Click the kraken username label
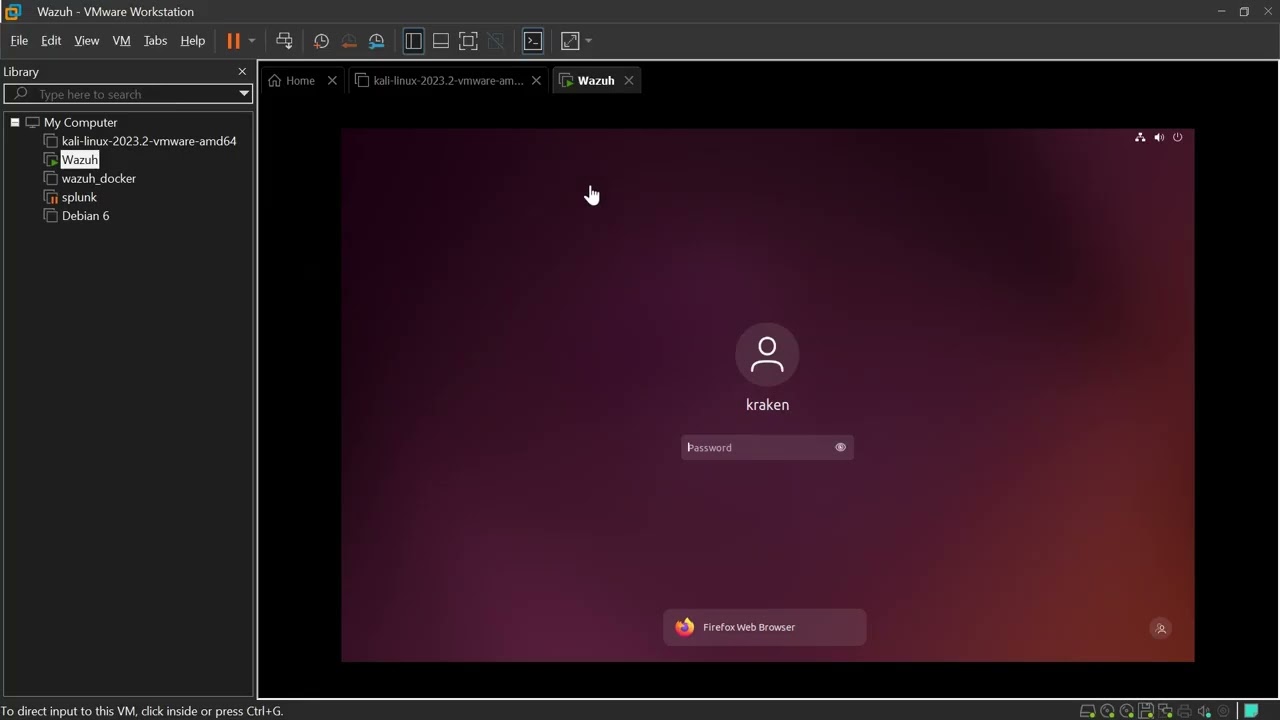Screen dimensions: 1280x720 767,405
